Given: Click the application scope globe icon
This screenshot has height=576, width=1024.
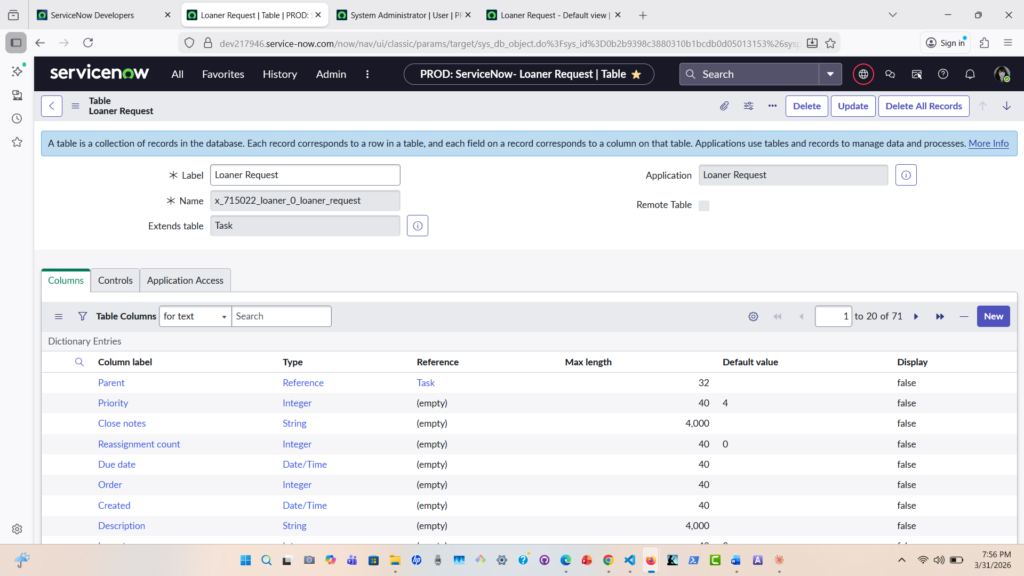Looking at the screenshot, I should [x=863, y=74].
